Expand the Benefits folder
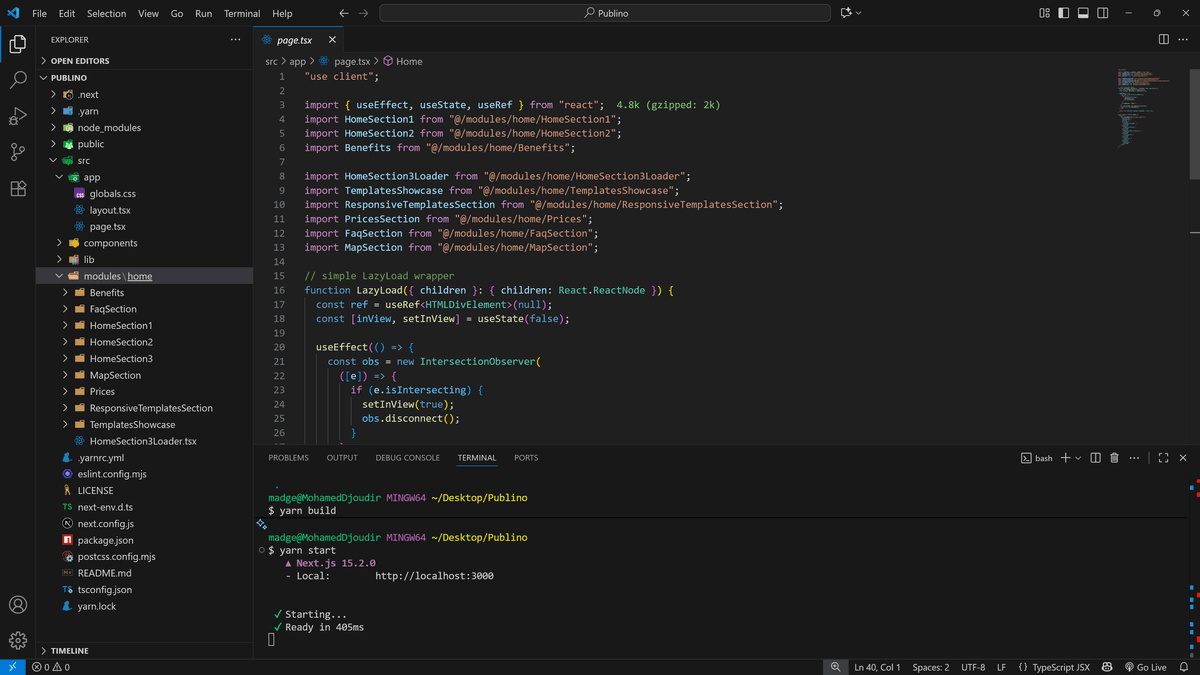The height and width of the screenshot is (675, 1200). 107,292
